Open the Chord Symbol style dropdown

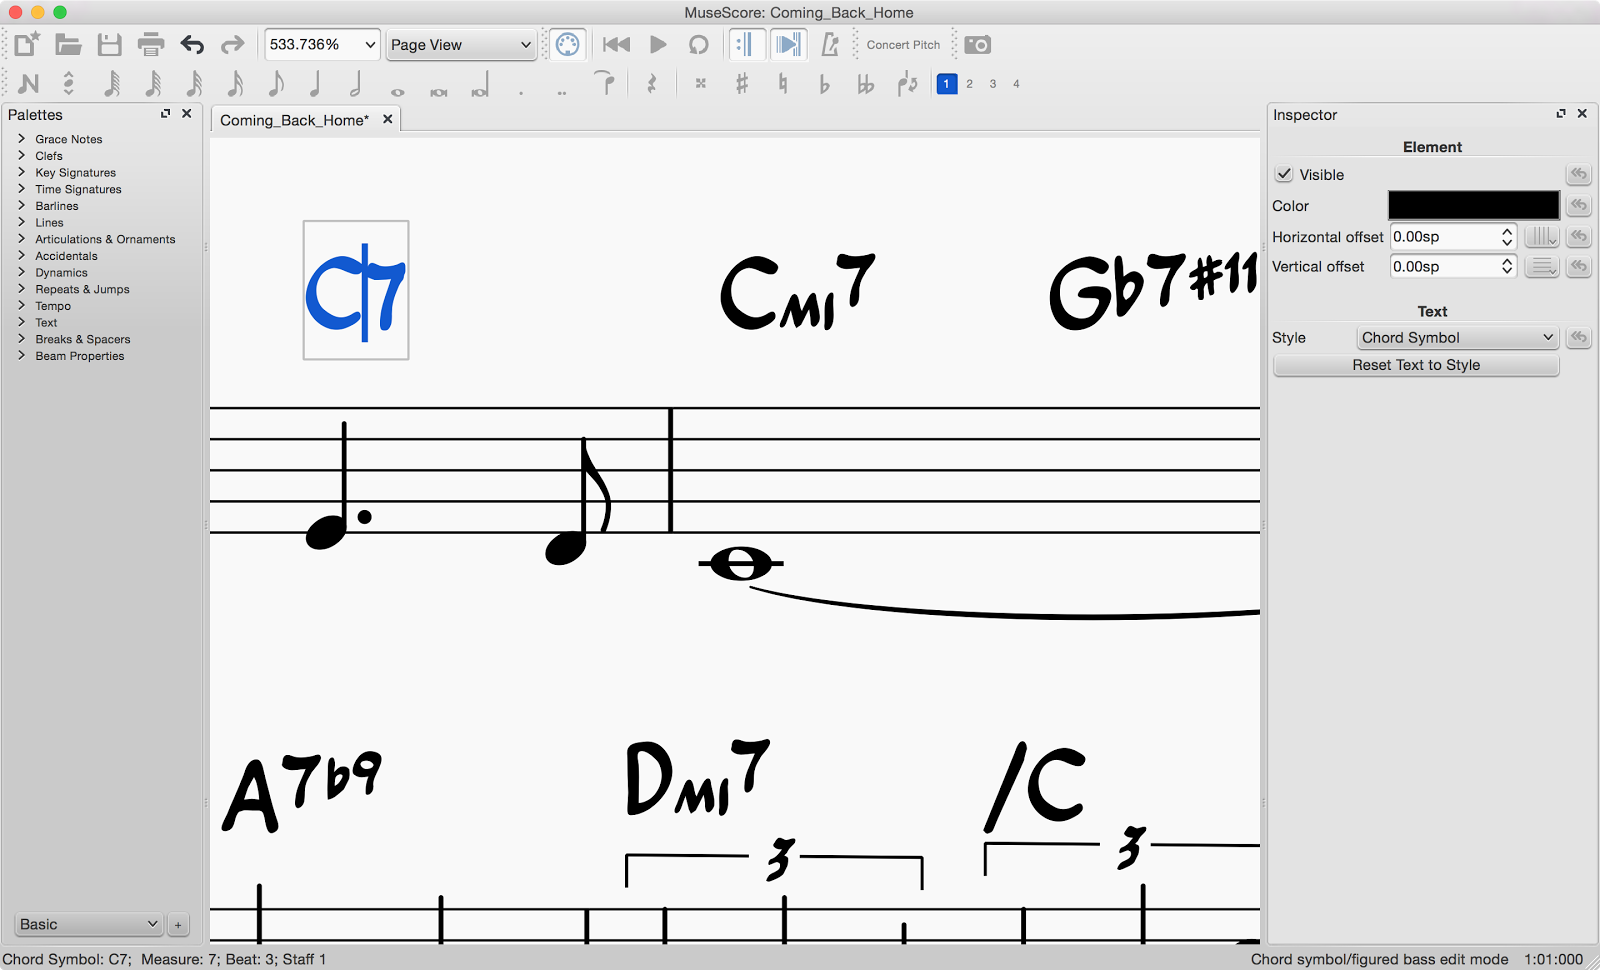click(1456, 337)
